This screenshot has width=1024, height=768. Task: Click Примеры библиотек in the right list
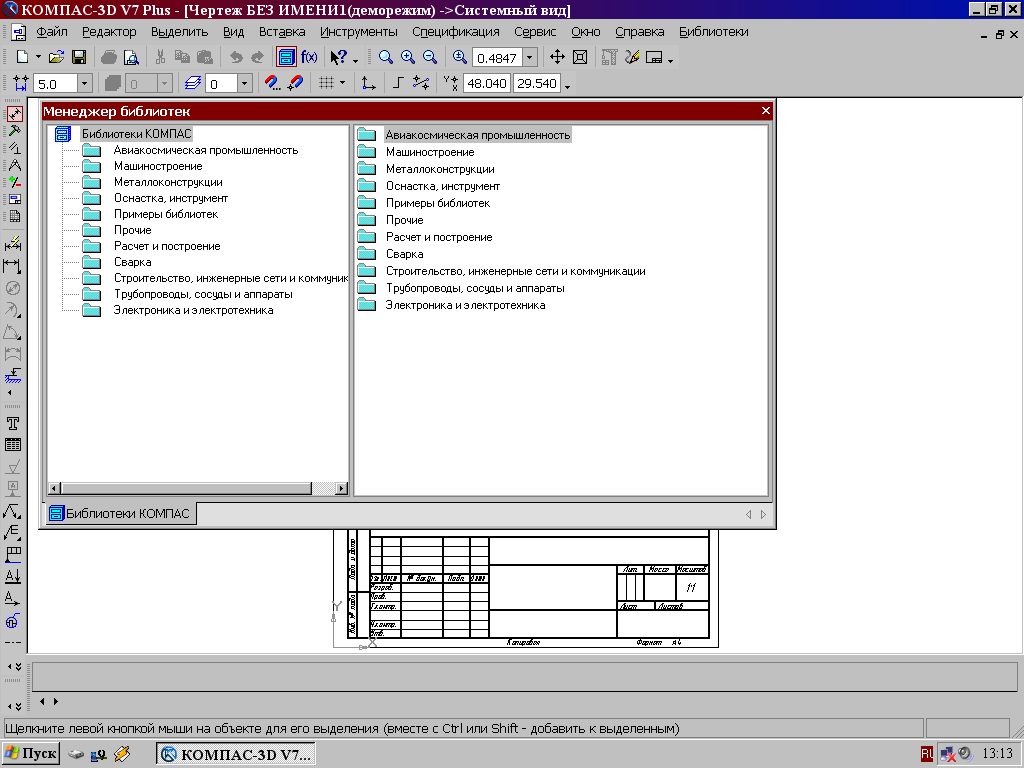tap(438, 203)
